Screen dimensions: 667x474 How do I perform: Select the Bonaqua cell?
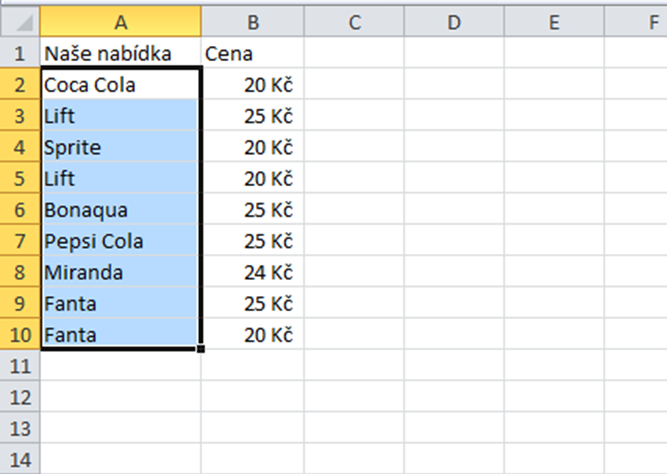121,210
